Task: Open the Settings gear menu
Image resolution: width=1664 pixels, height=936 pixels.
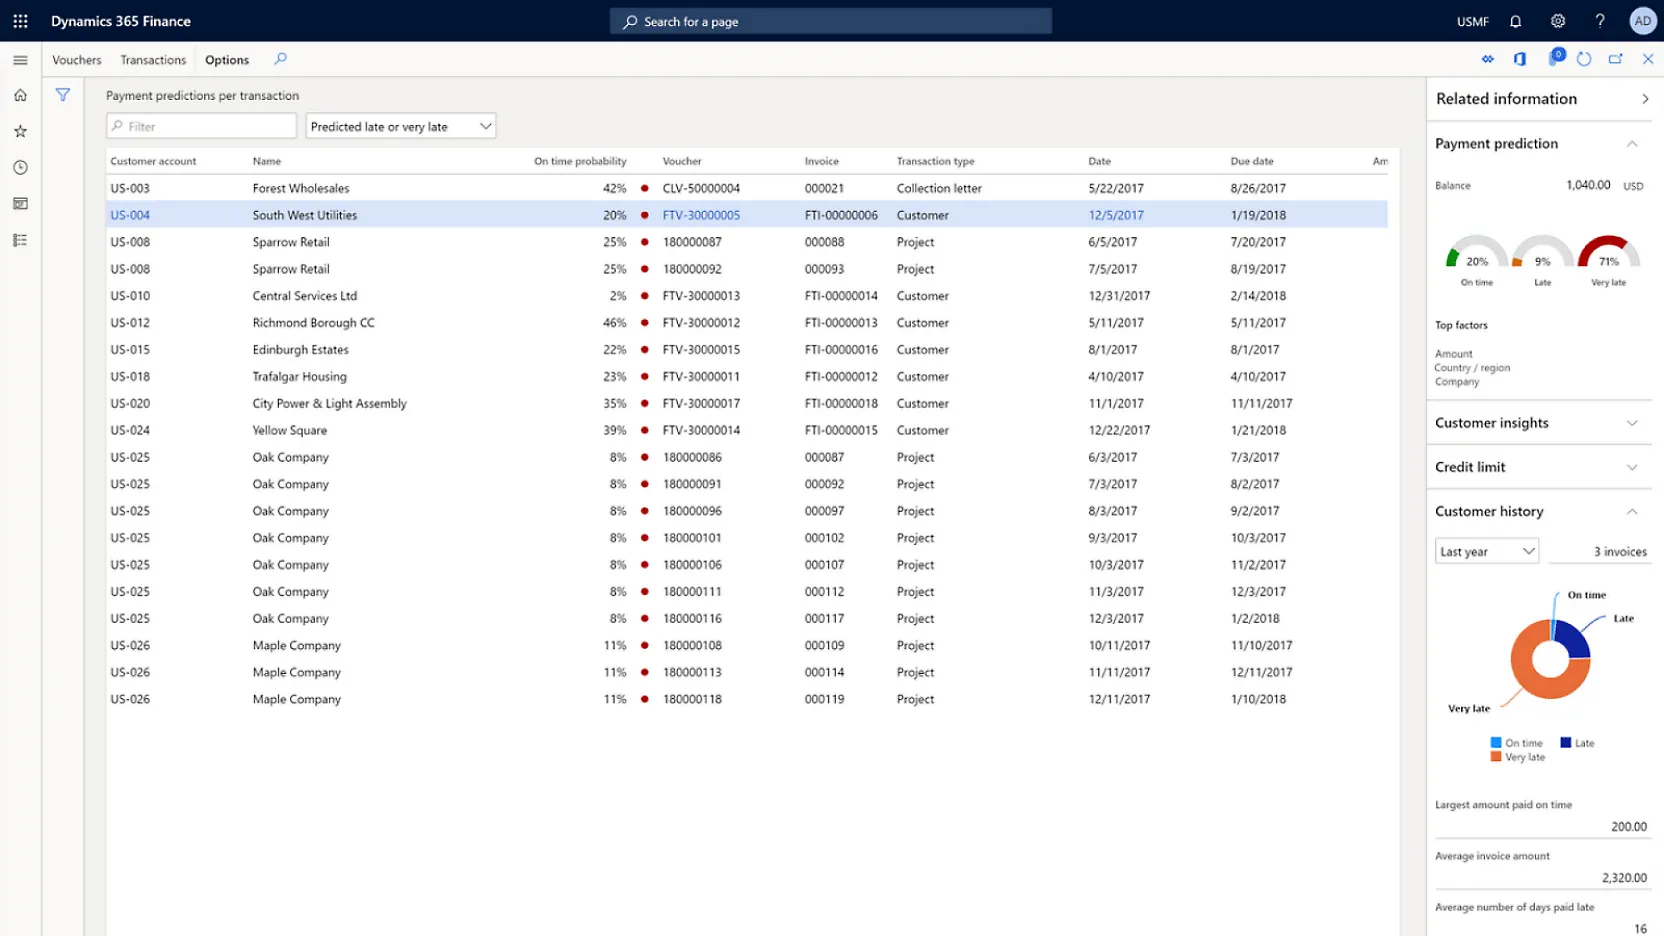Action: tap(1557, 21)
